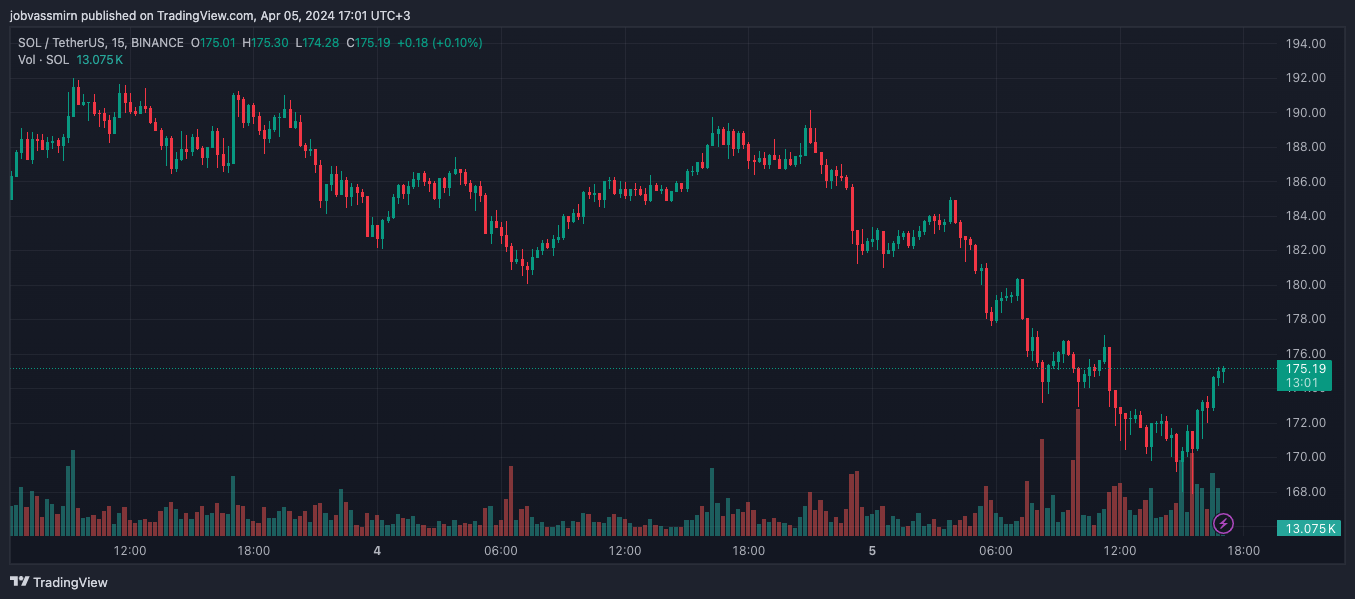The height and width of the screenshot is (599, 1355).
Task: Click the 186.00 price axis label
Action: click(x=1306, y=182)
